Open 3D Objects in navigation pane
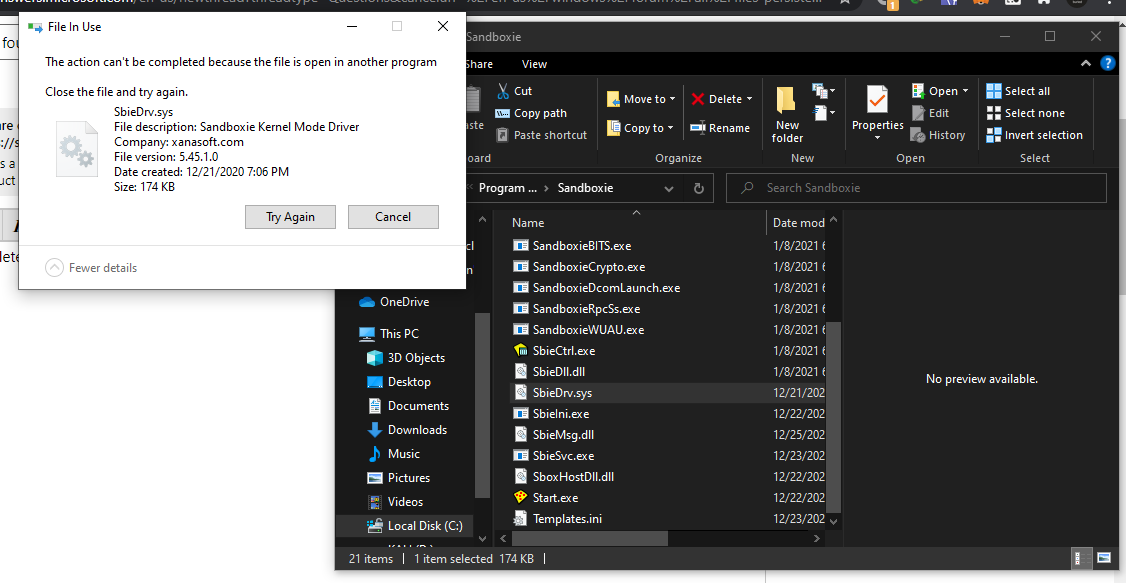This screenshot has height=583, width=1126. click(406, 358)
